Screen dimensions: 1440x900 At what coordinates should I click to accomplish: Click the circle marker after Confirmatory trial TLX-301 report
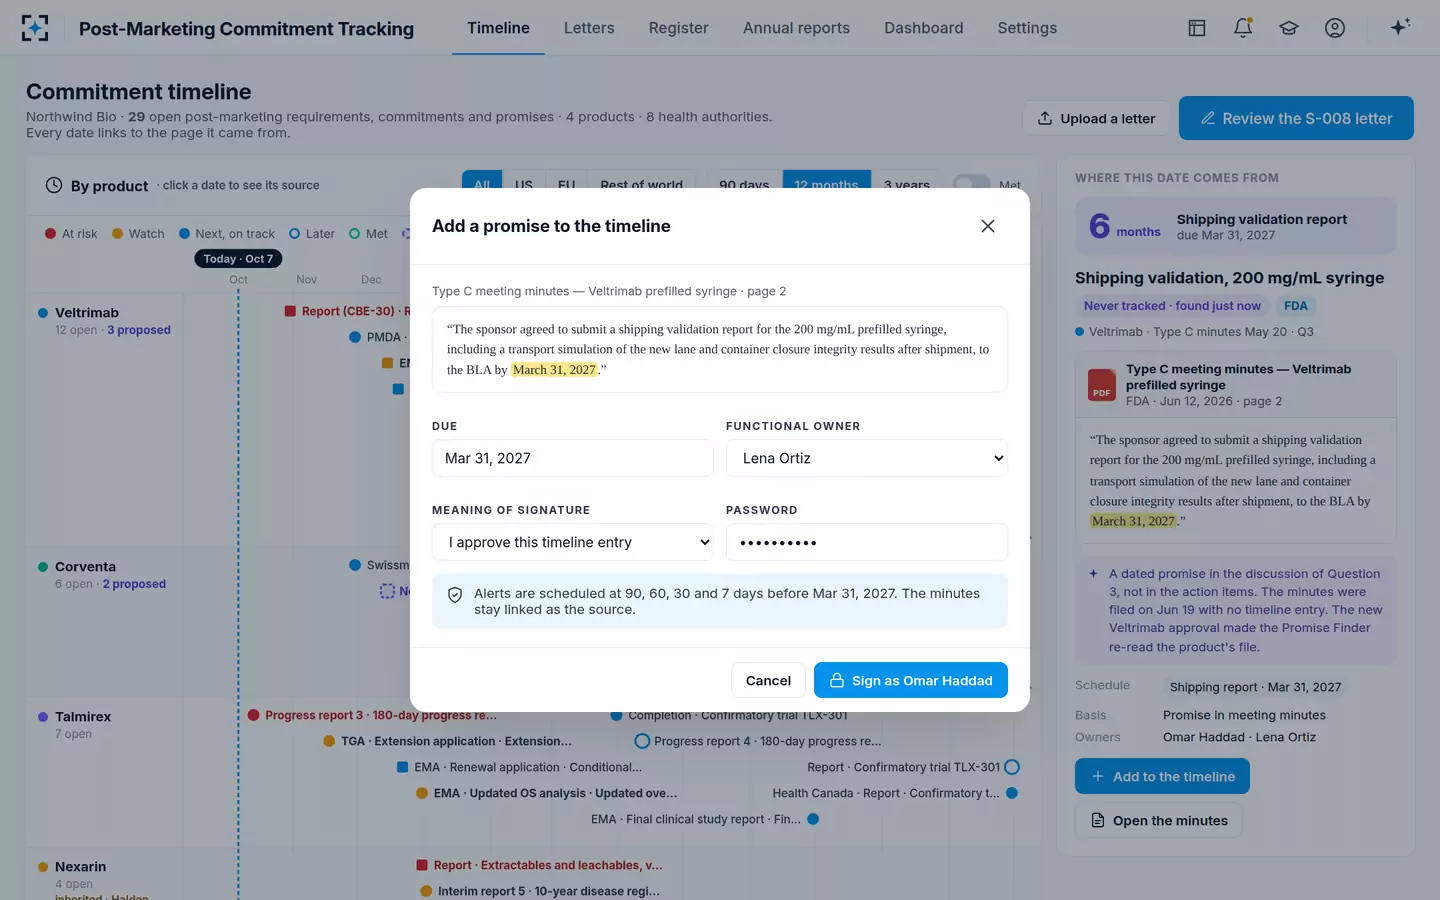1012,767
